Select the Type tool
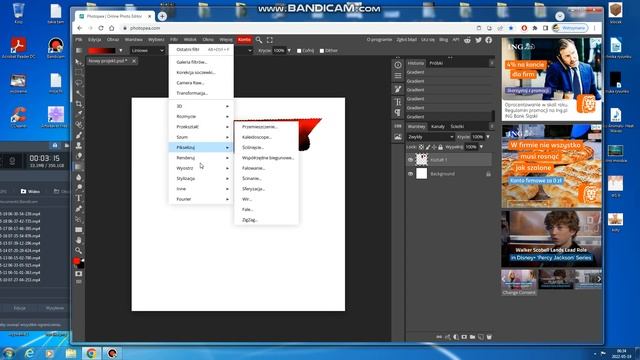640x360 pixels. coord(79,198)
